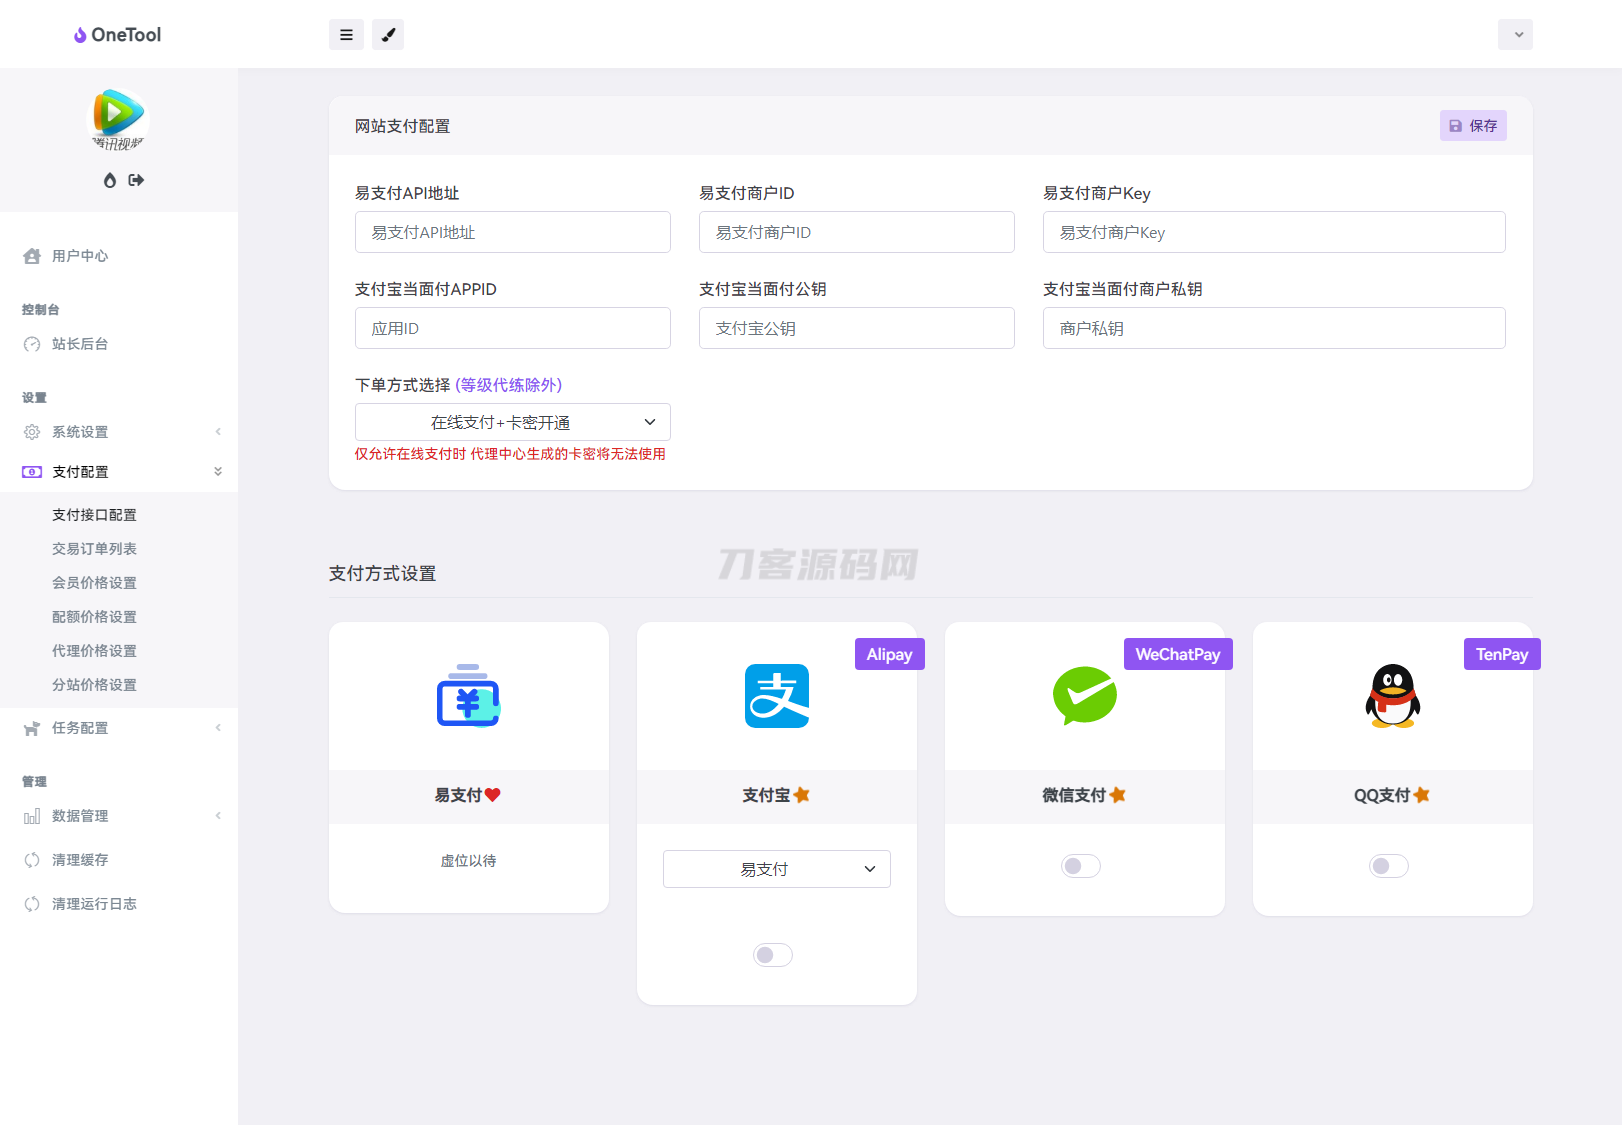Enable the QQ支付 toggle switch

click(x=1388, y=866)
